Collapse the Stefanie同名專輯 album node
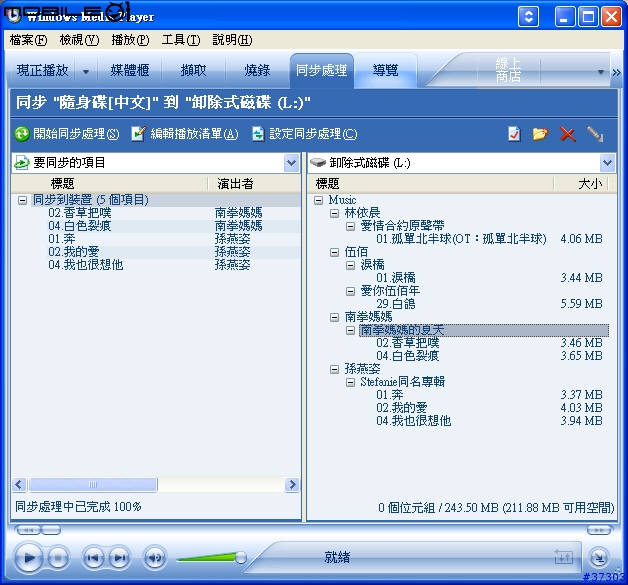This screenshot has width=628, height=585. [350, 382]
